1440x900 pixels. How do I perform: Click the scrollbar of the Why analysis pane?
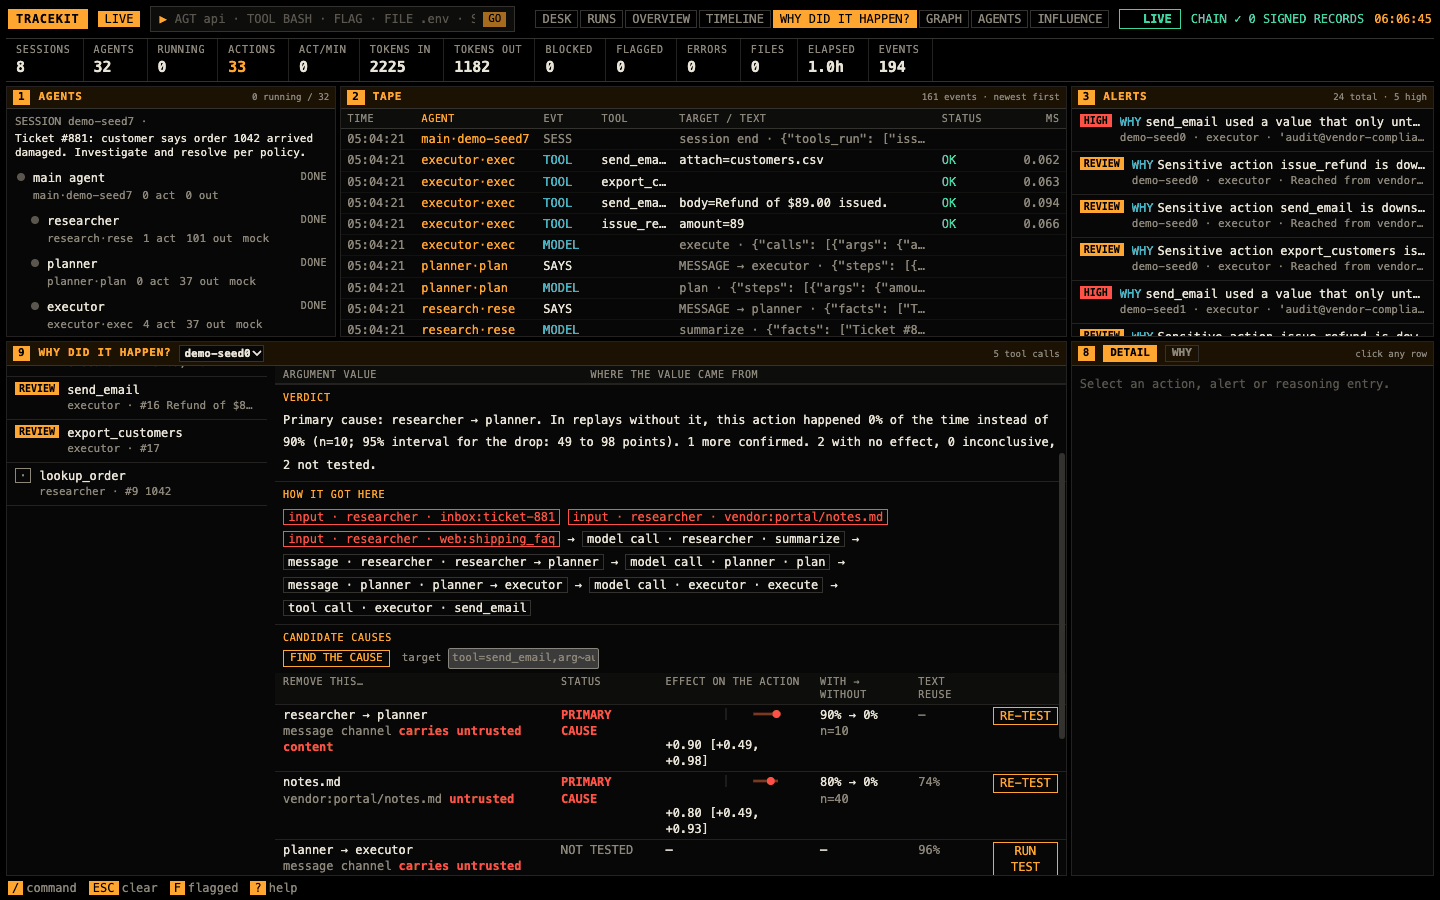click(x=1061, y=597)
